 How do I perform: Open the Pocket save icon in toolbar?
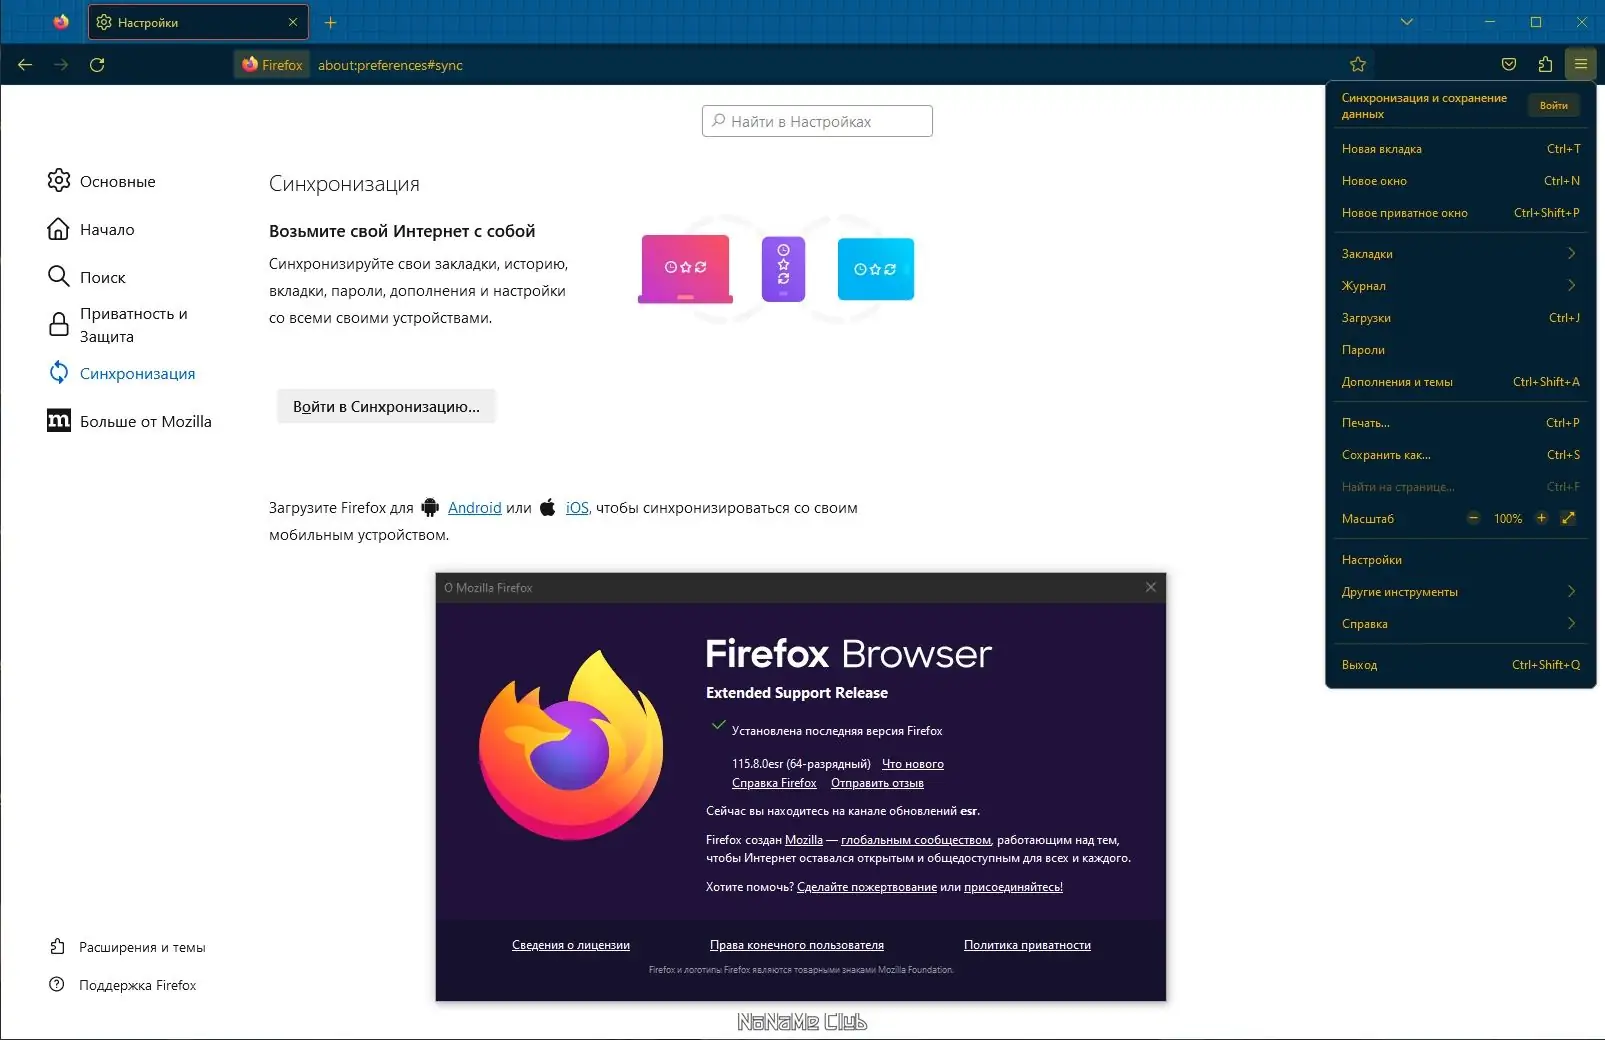pos(1509,65)
